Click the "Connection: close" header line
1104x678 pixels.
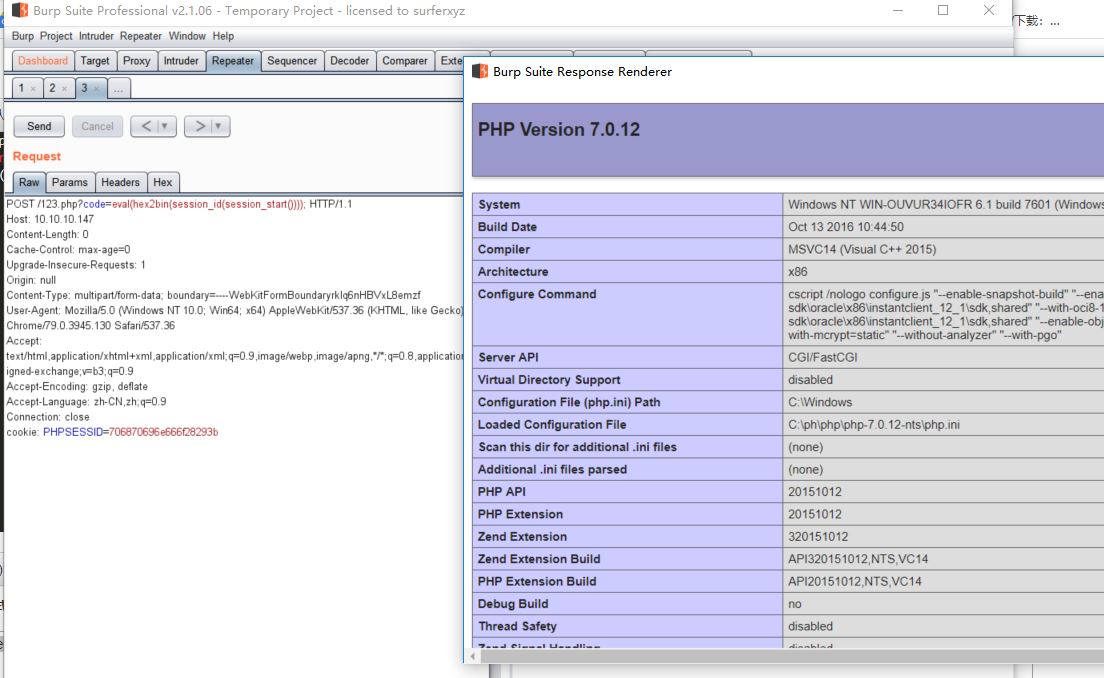pos(48,417)
